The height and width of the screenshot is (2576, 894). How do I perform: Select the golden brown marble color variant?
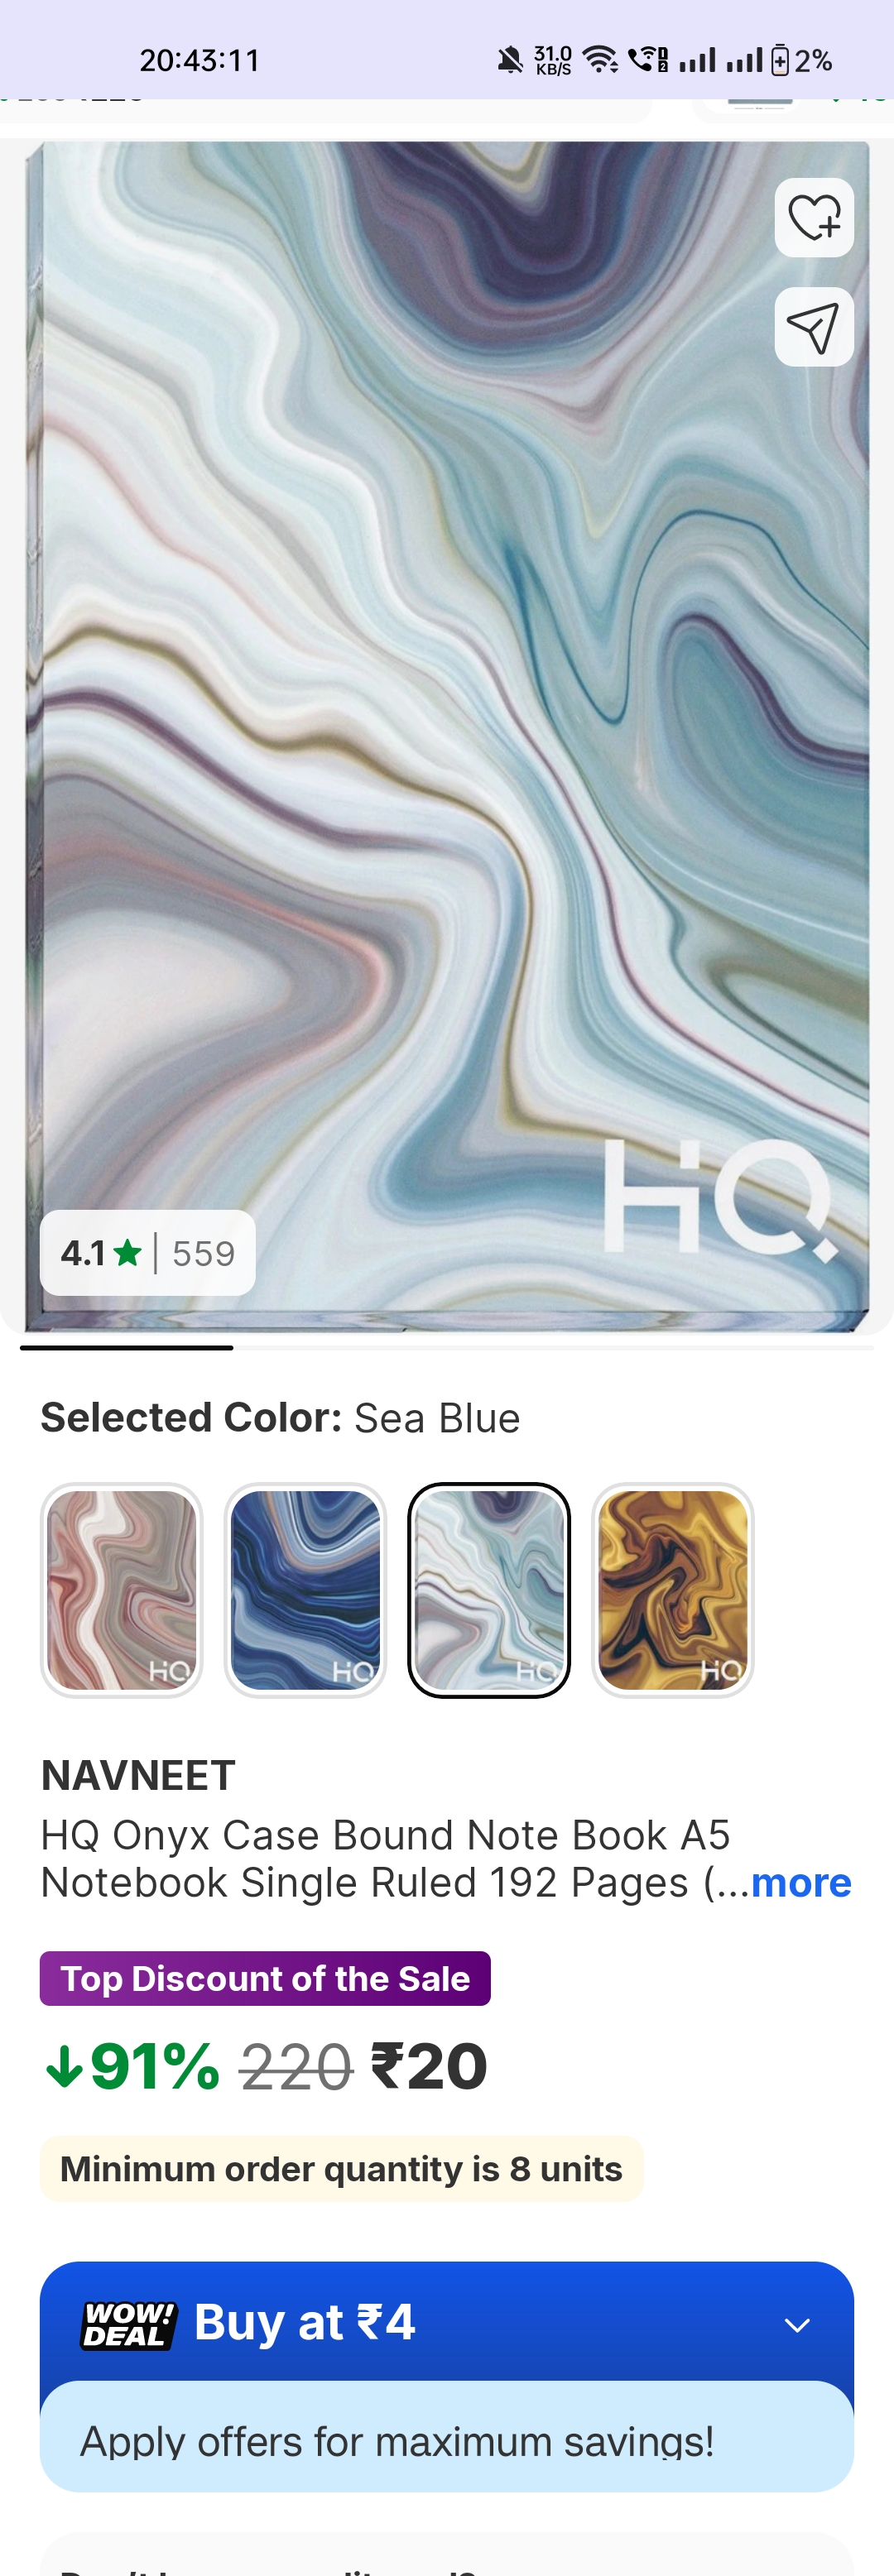(x=672, y=1589)
